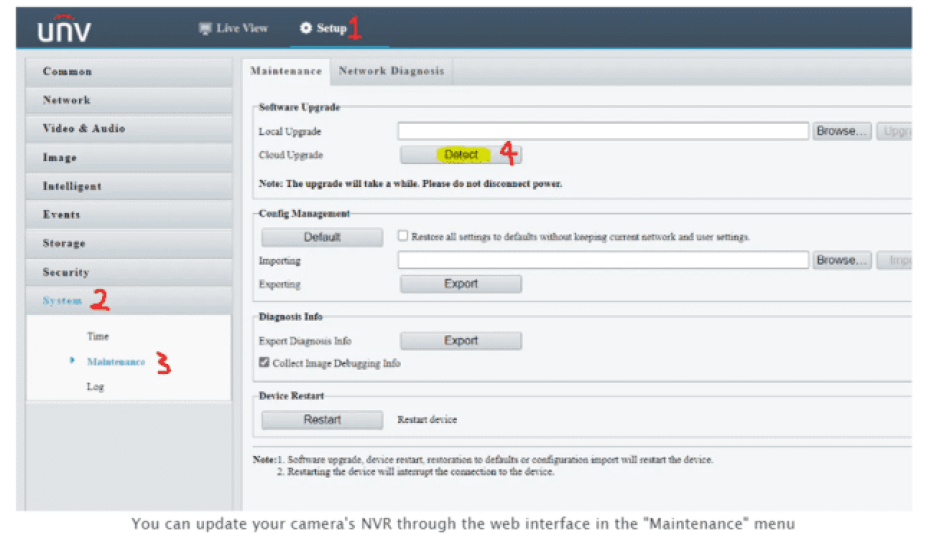Click the Restart device button
Screen dimensions: 934x551
322,420
